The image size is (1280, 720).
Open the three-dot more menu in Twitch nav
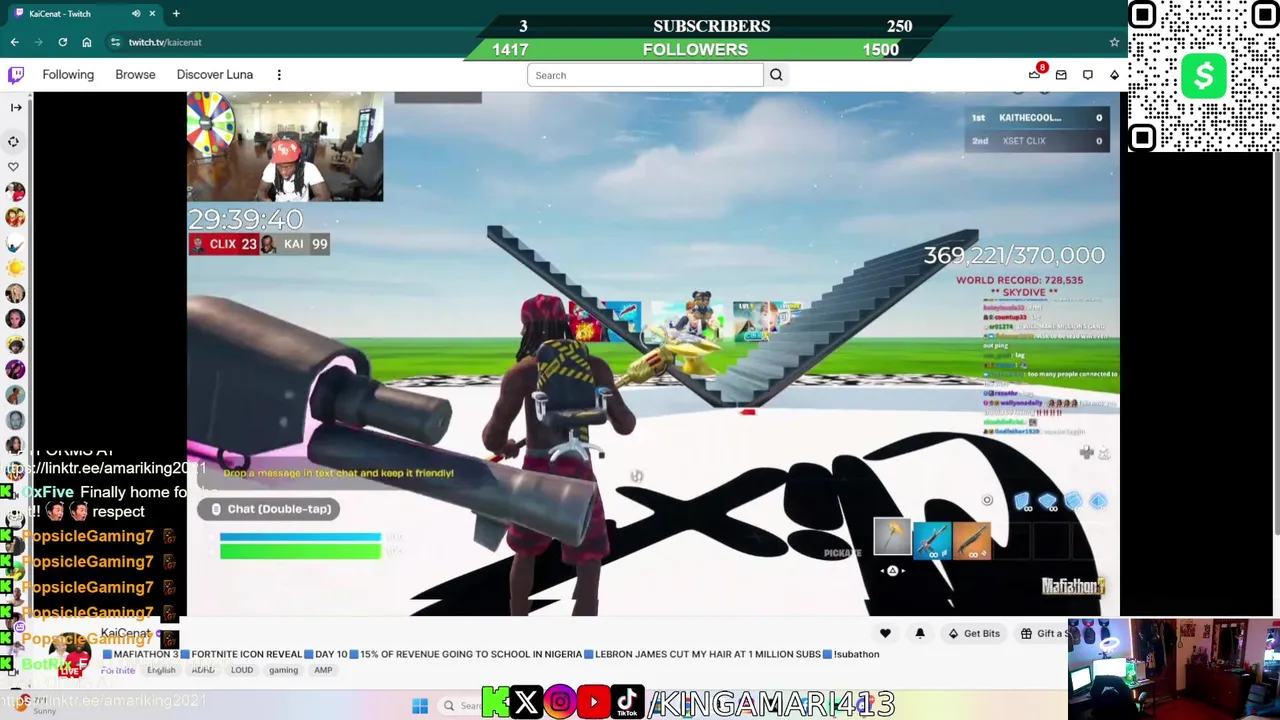pyautogui.click(x=279, y=75)
